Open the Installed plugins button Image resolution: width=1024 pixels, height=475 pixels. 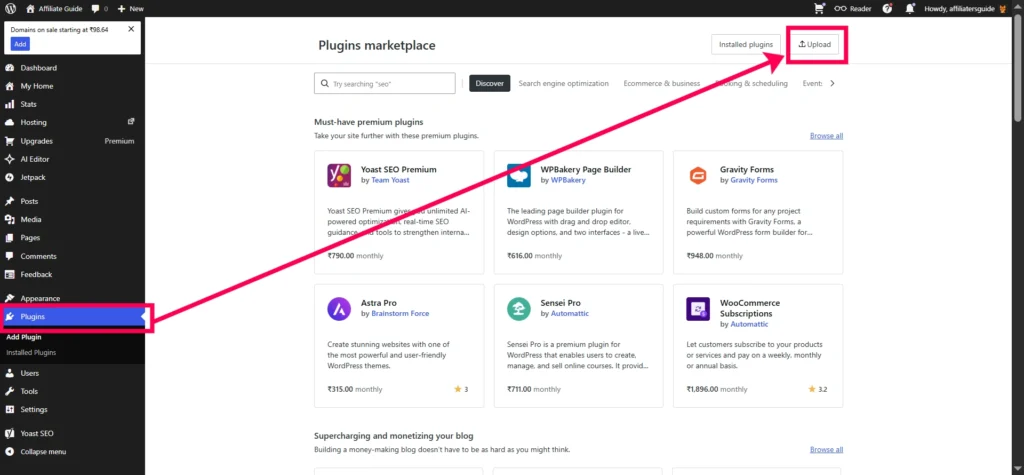746,45
